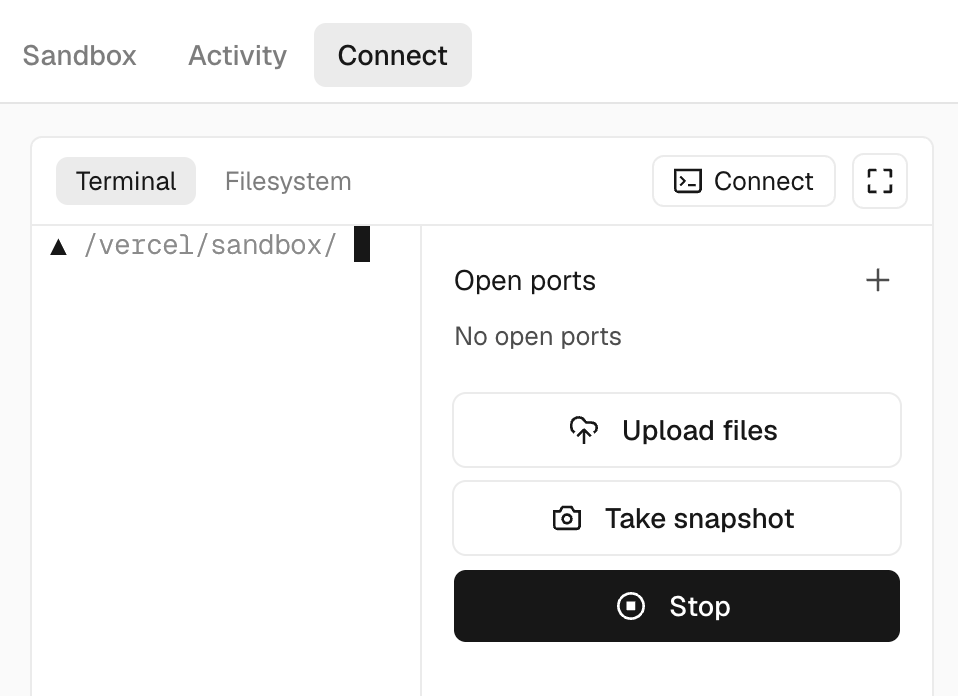The image size is (958, 696).
Task: Click the plus icon beside Open ports
Action: [x=877, y=280]
